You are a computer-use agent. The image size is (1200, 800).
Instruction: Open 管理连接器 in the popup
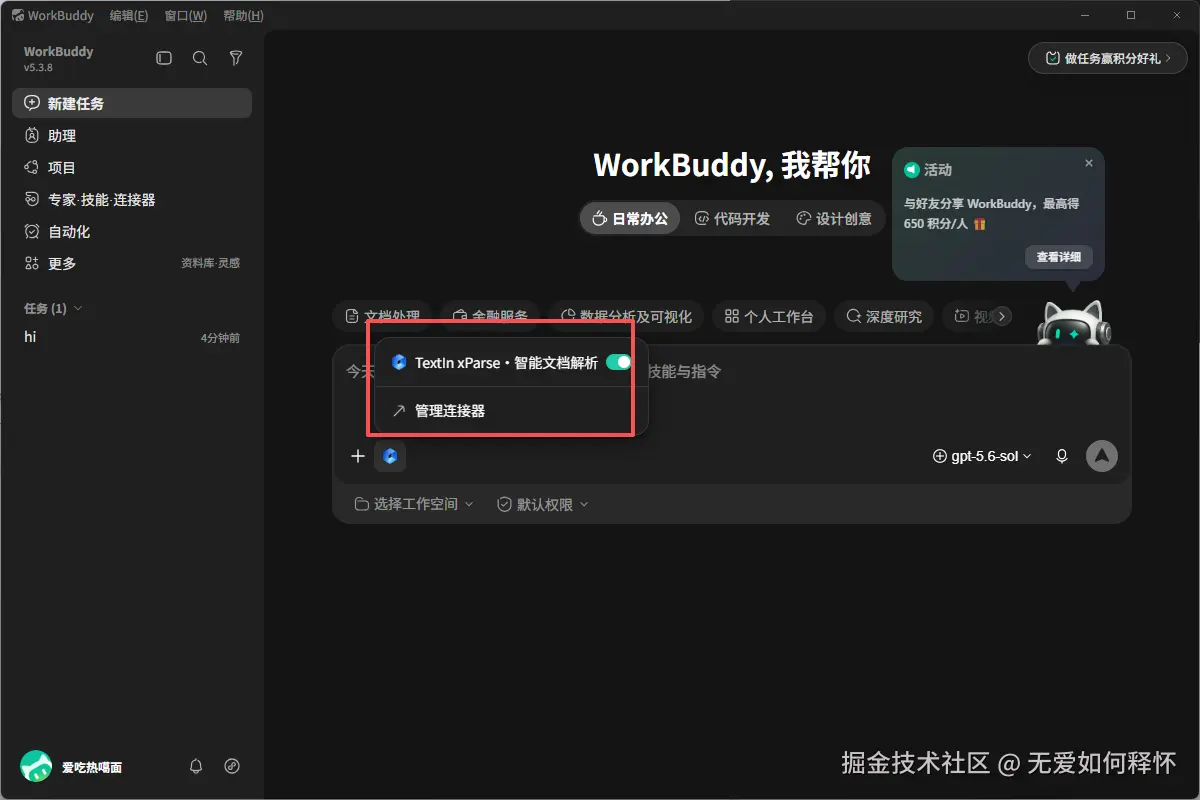(x=512, y=410)
